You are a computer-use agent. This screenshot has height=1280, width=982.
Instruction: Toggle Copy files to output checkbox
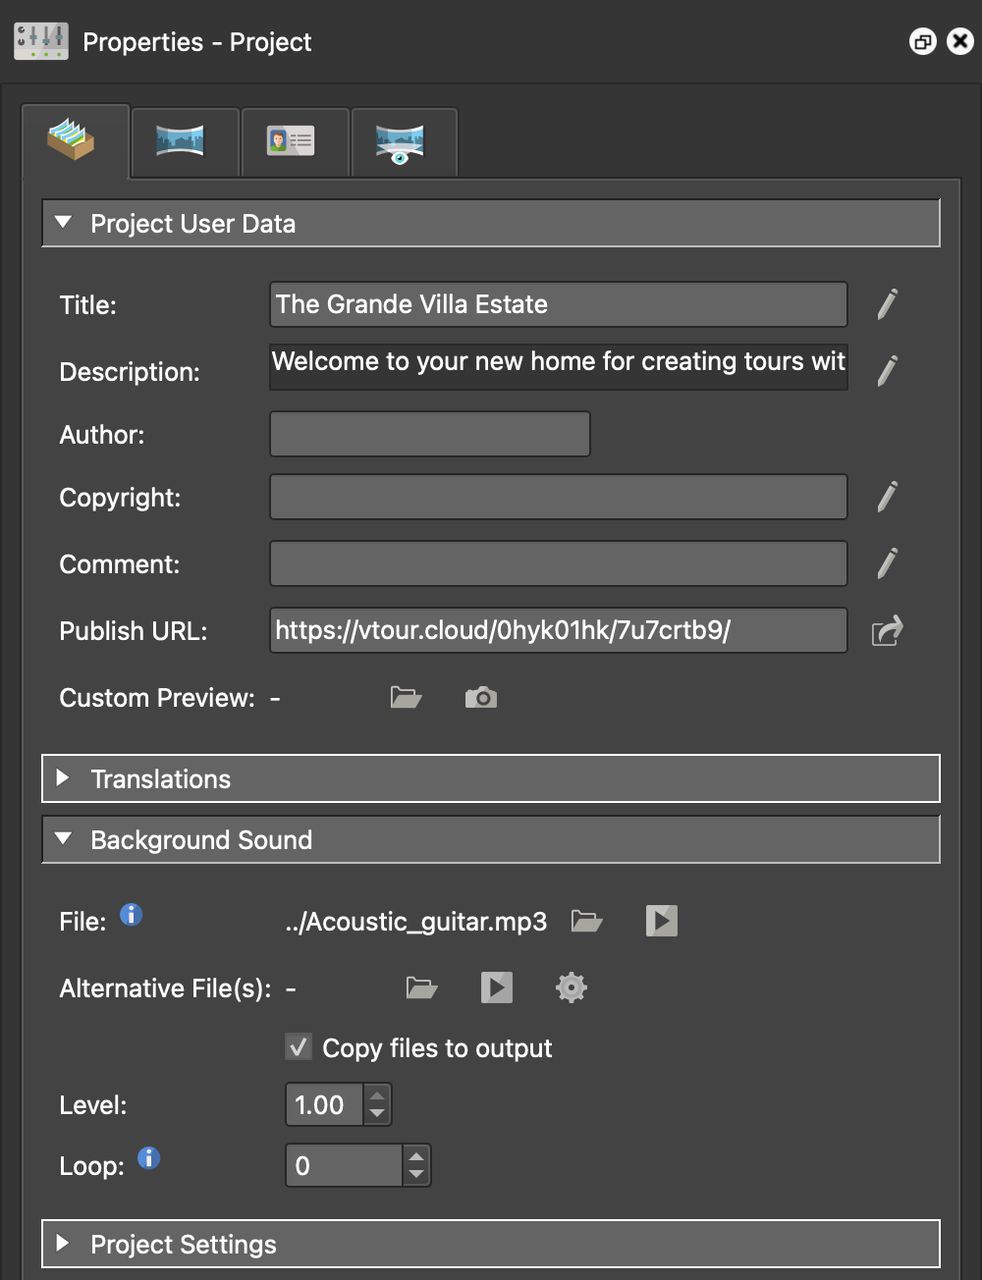click(x=298, y=1047)
